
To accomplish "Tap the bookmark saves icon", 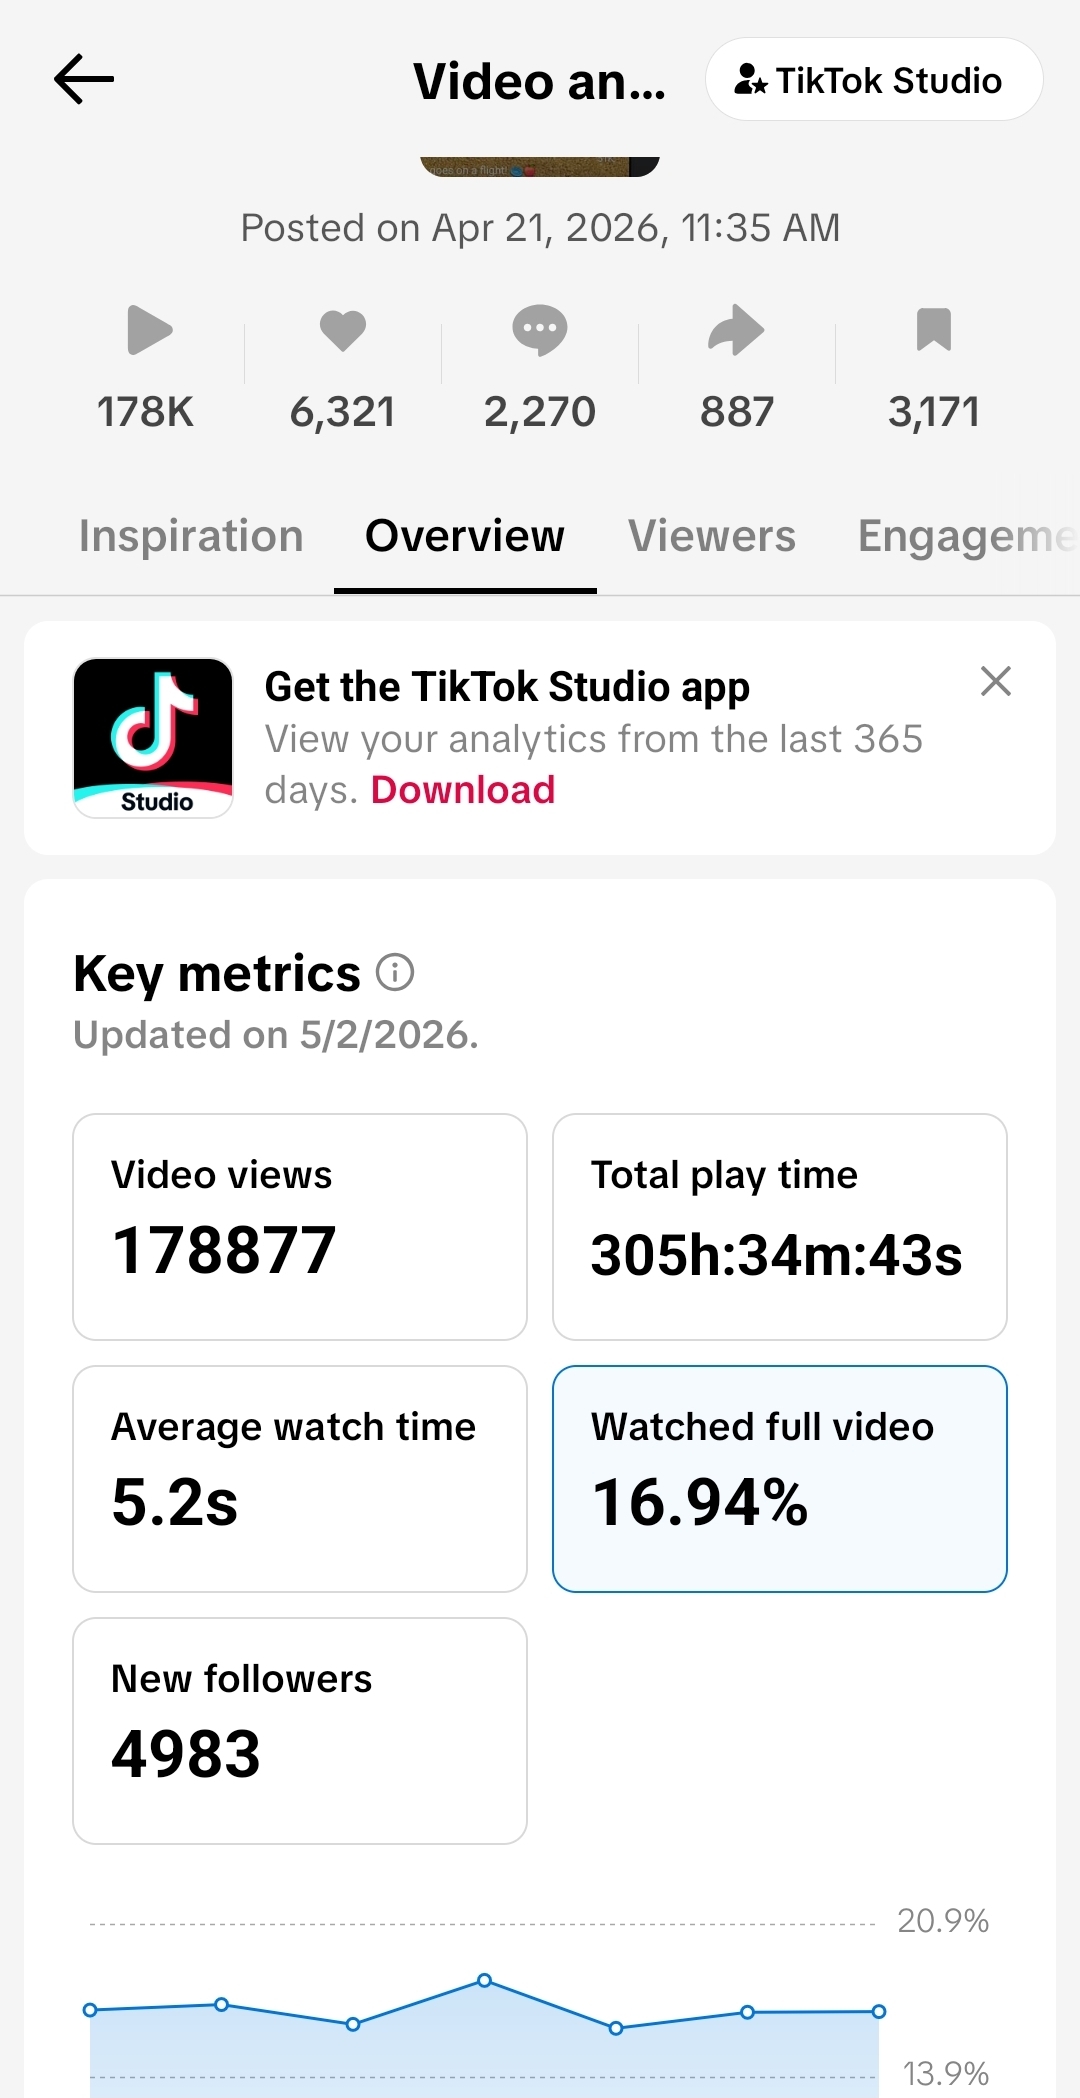I will (x=934, y=330).
